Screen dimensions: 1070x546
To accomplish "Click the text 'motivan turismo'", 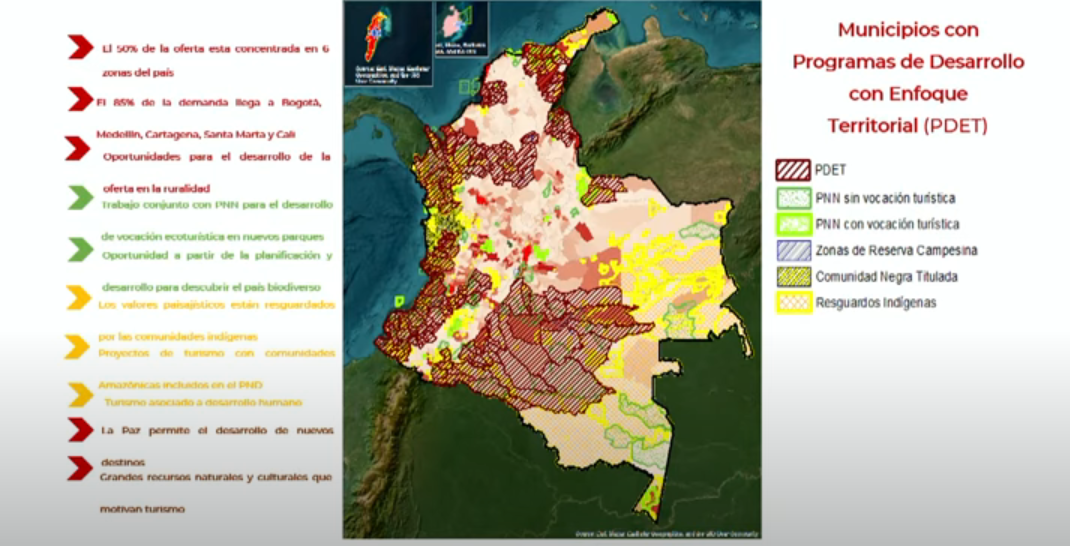I will click(142, 509).
